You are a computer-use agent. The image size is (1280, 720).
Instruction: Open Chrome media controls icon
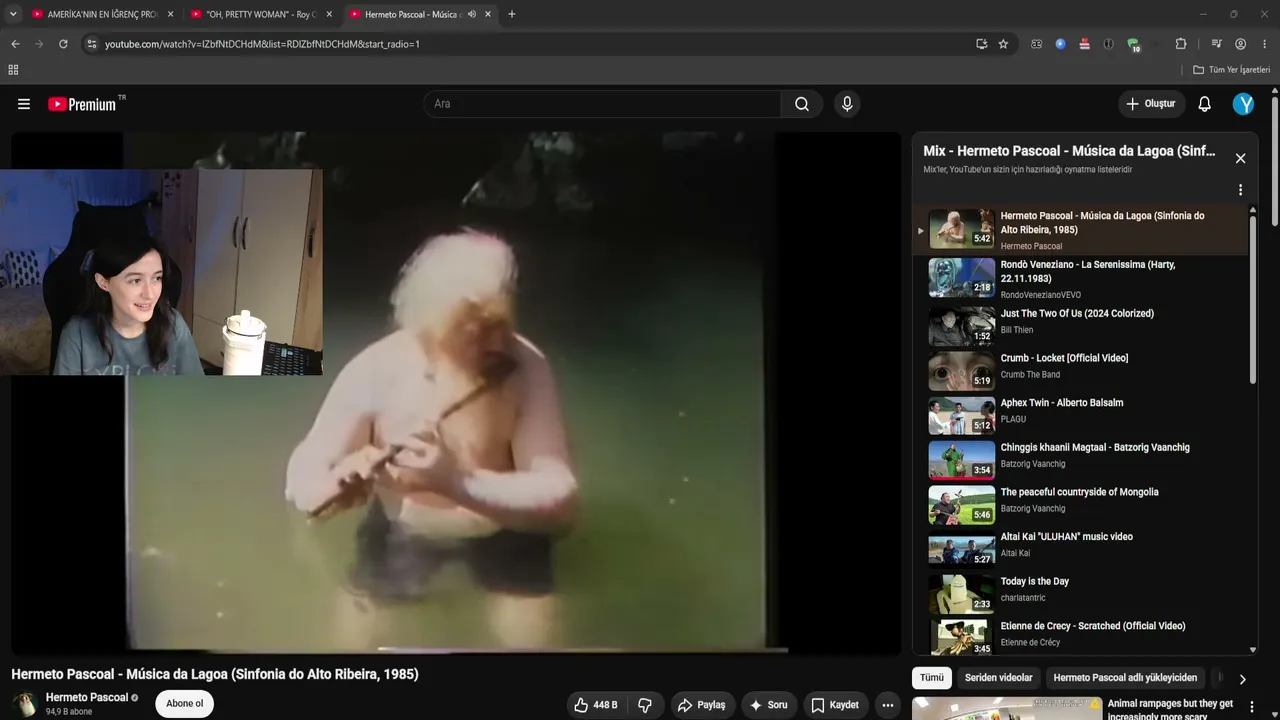1216,44
